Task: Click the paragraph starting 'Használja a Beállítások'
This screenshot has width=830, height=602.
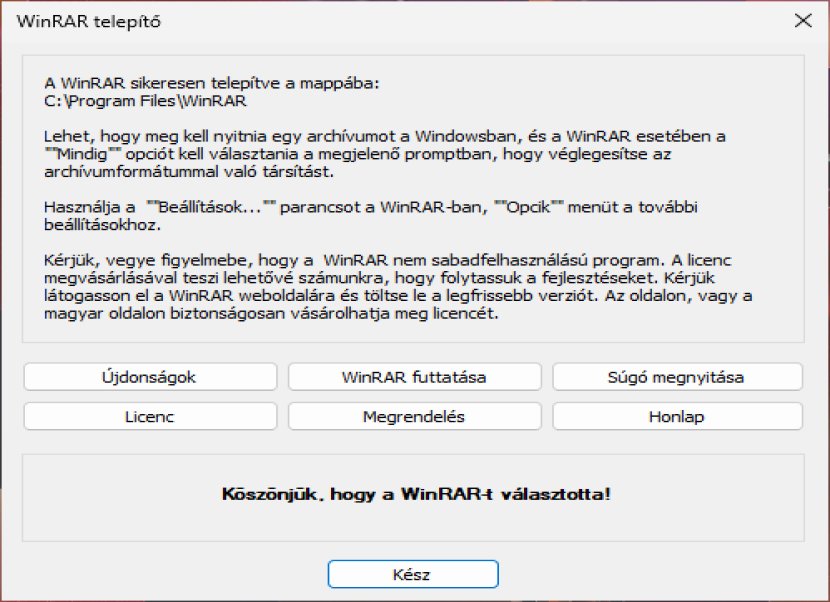Action: point(371,216)
